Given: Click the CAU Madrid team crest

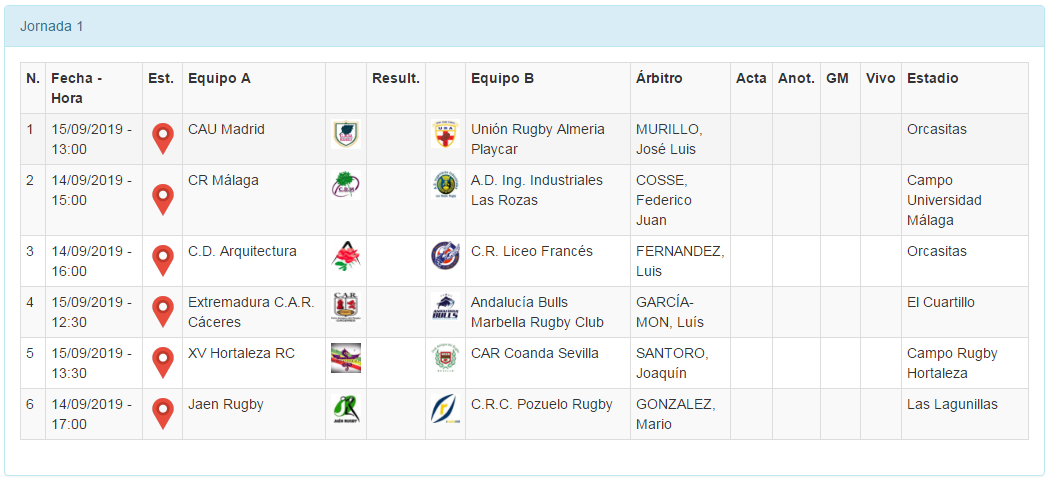Looking at the screenshot, I should tap(345, 134).
